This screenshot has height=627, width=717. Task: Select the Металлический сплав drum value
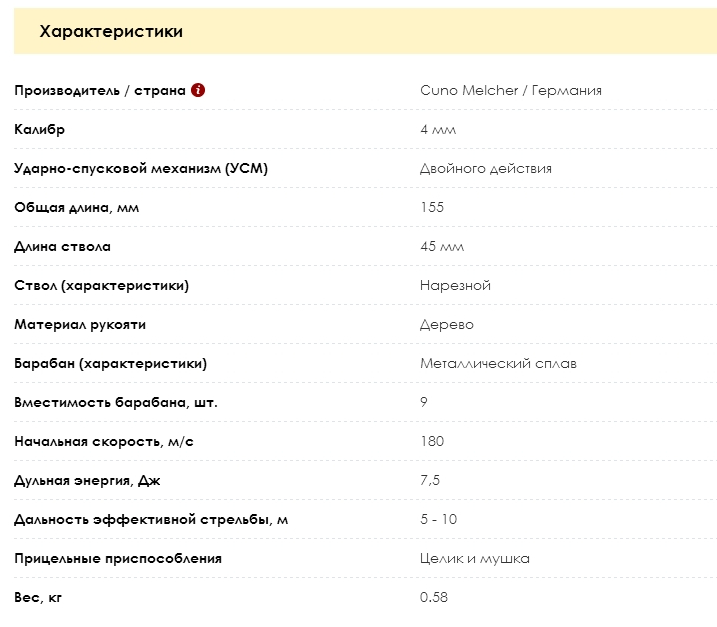pyautogui.click(x=498, y=364)
